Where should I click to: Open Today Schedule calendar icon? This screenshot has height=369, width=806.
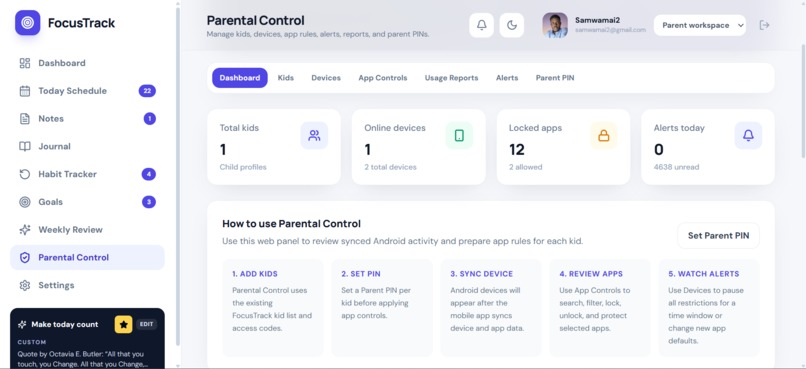tap(25, 91)
